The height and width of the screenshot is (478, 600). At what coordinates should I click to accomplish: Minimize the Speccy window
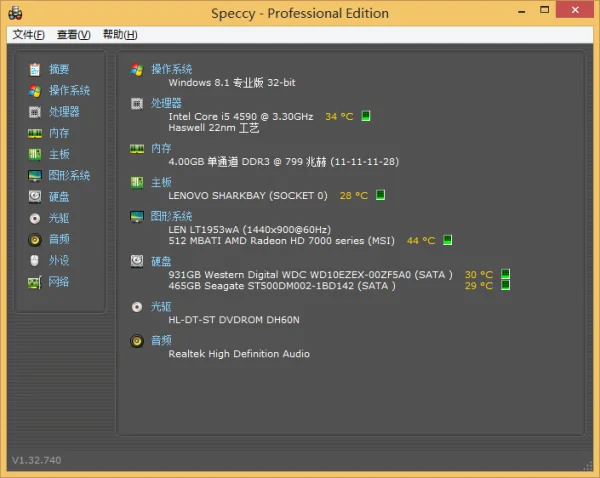[x=521, y=10]
